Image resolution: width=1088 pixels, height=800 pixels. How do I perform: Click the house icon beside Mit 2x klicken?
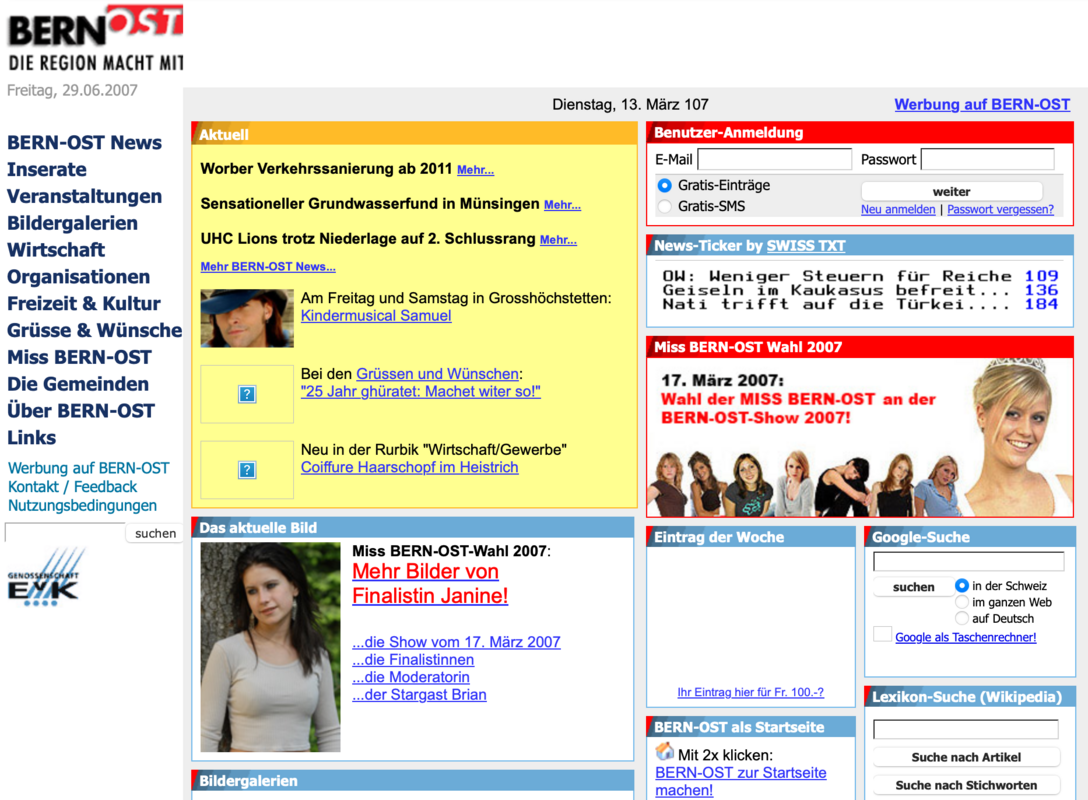[665, 751]
